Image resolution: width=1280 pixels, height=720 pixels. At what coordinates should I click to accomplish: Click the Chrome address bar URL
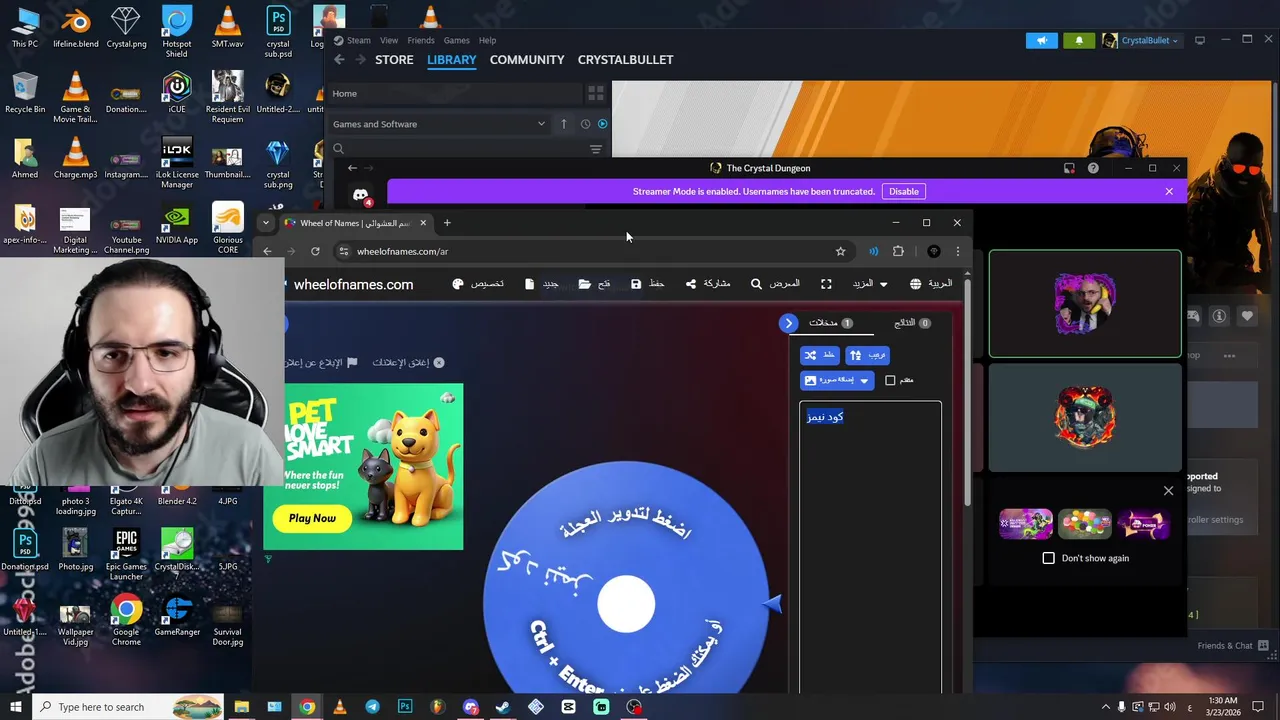pos(402,251)
